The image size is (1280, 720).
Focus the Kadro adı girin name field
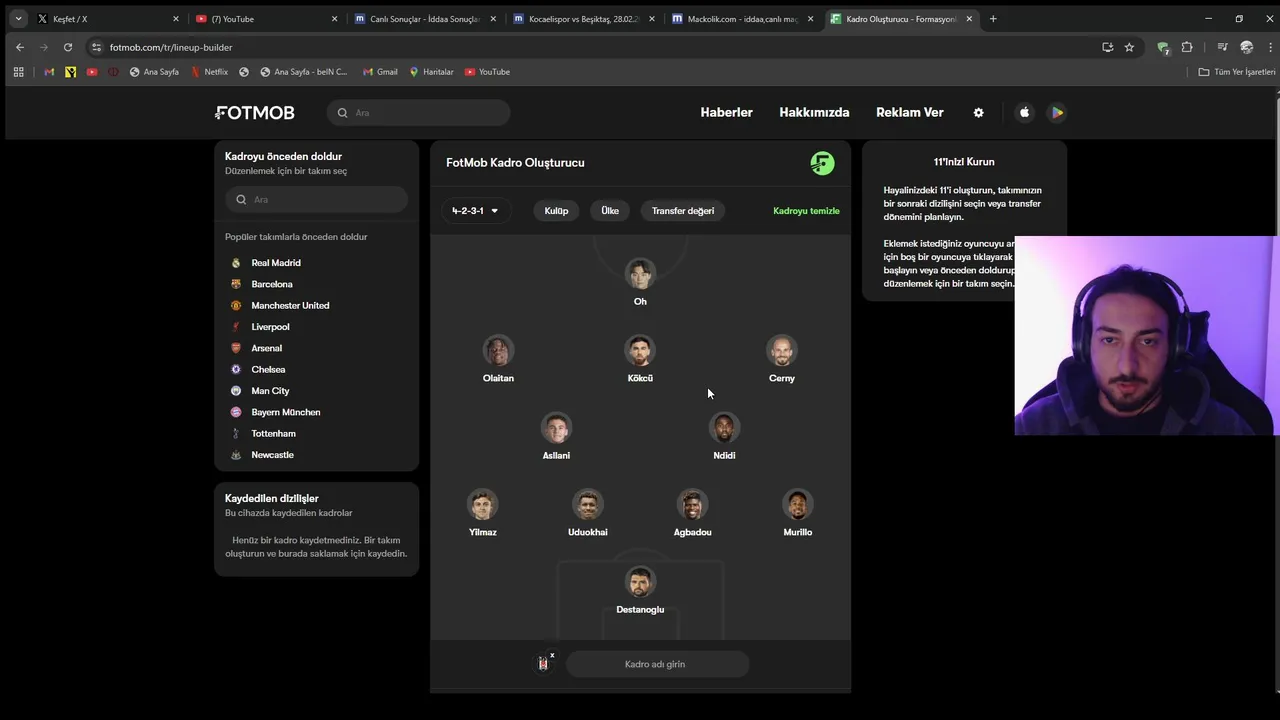click(x=657, y=664)
